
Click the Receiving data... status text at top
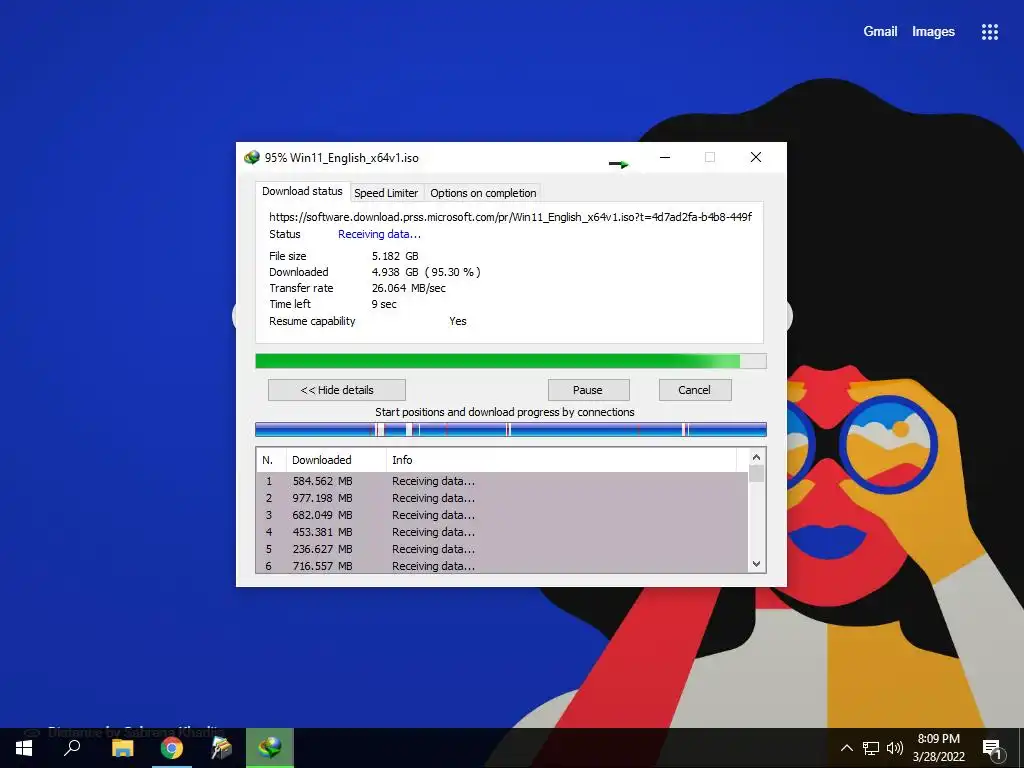coord(379,234)
